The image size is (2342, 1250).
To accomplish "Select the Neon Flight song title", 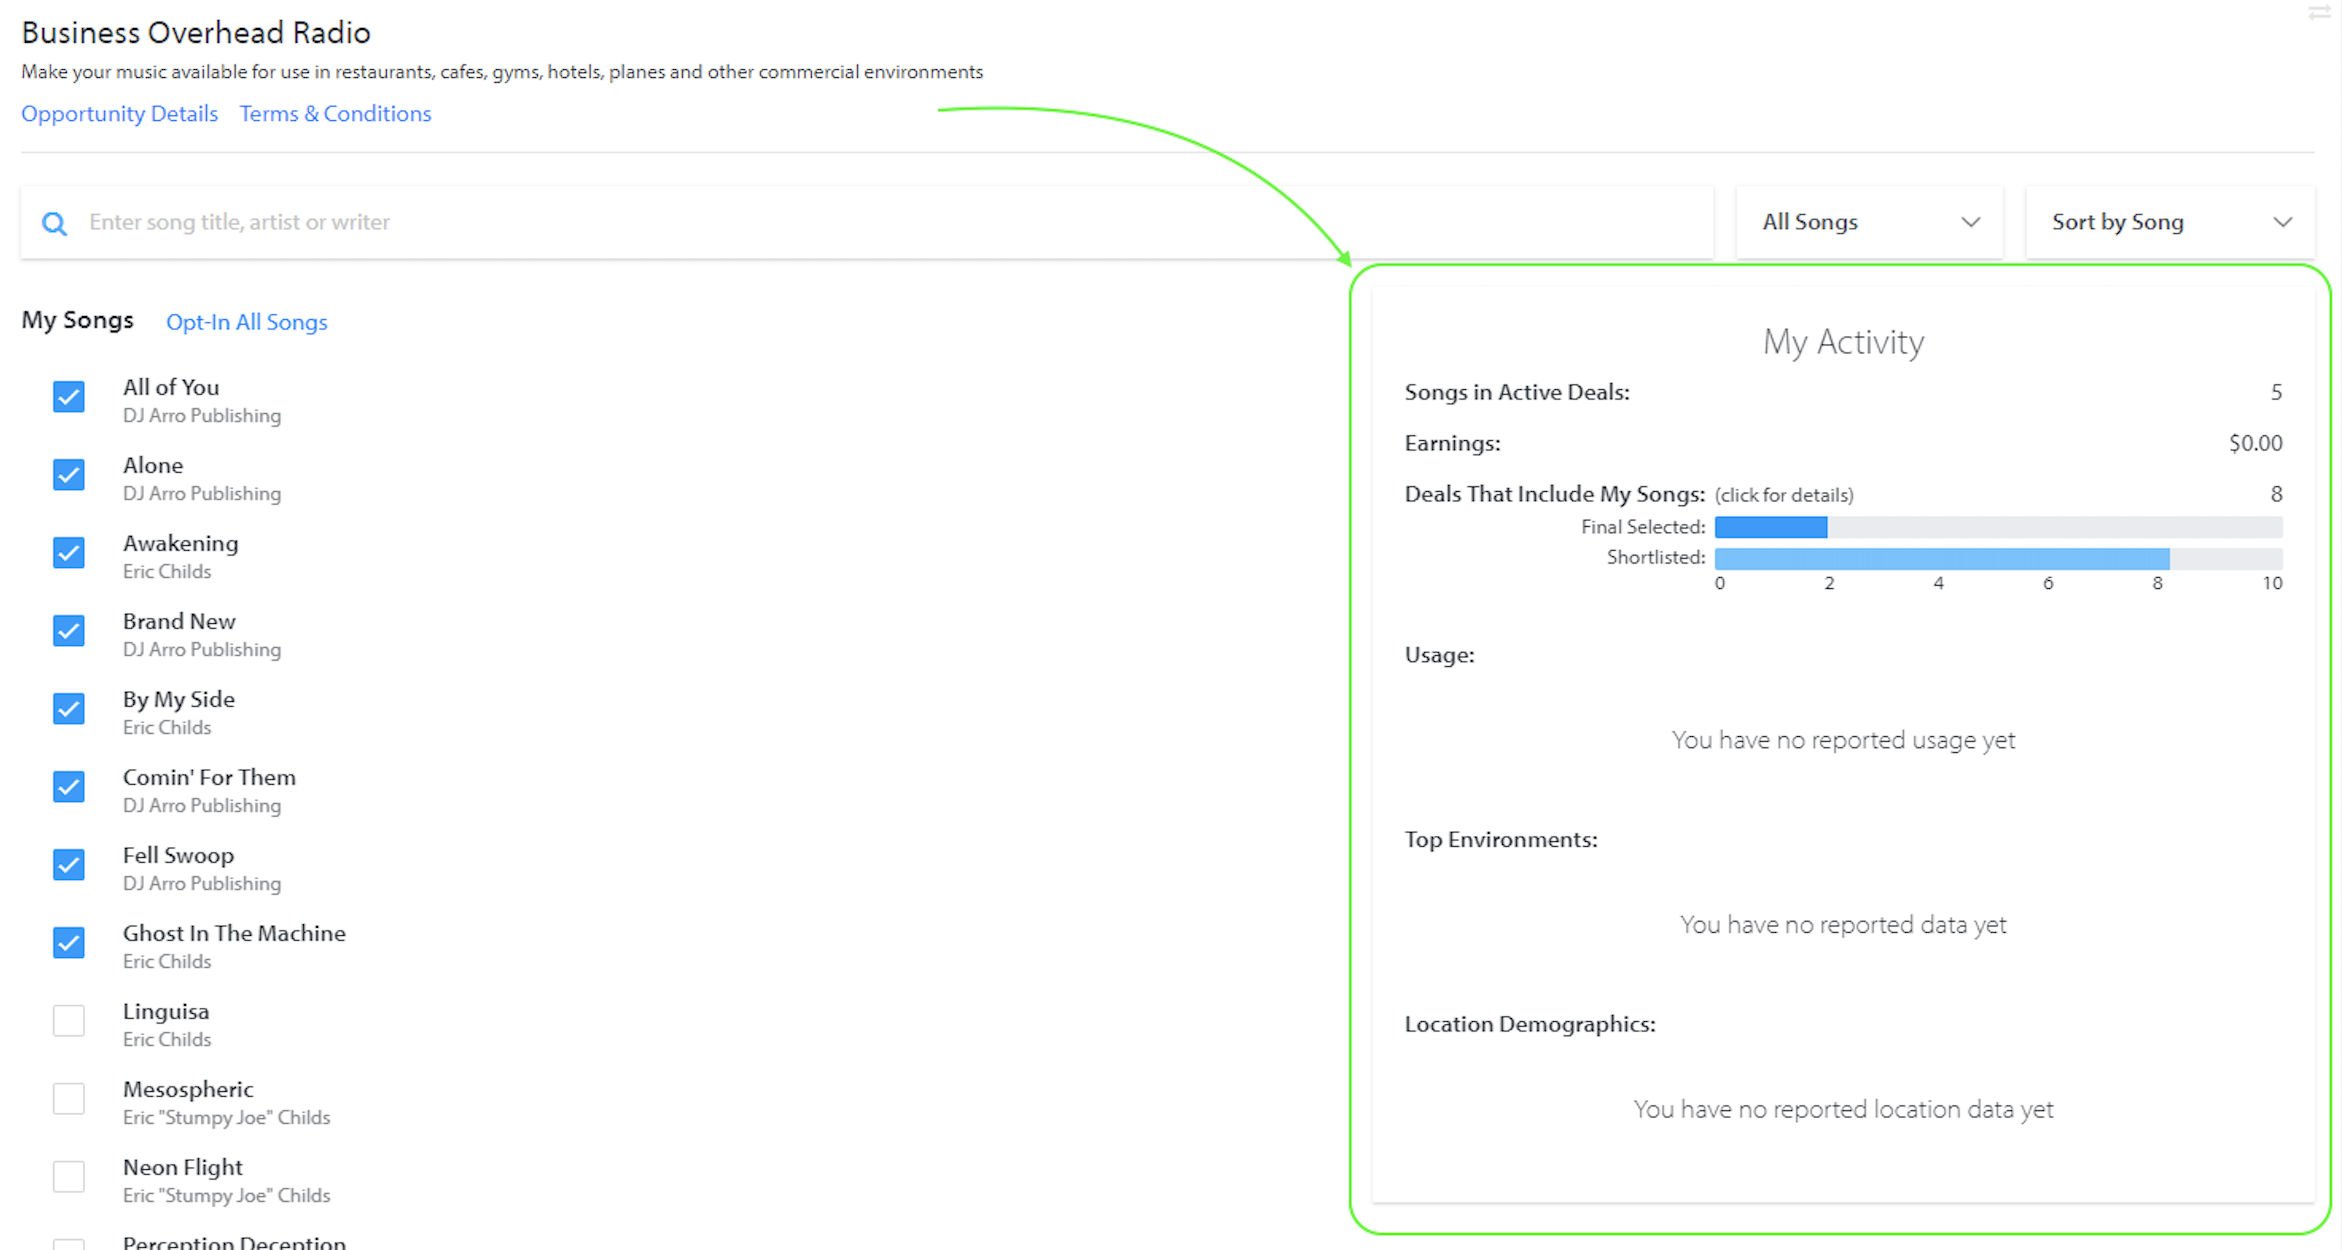I will tap(183, 1167).
